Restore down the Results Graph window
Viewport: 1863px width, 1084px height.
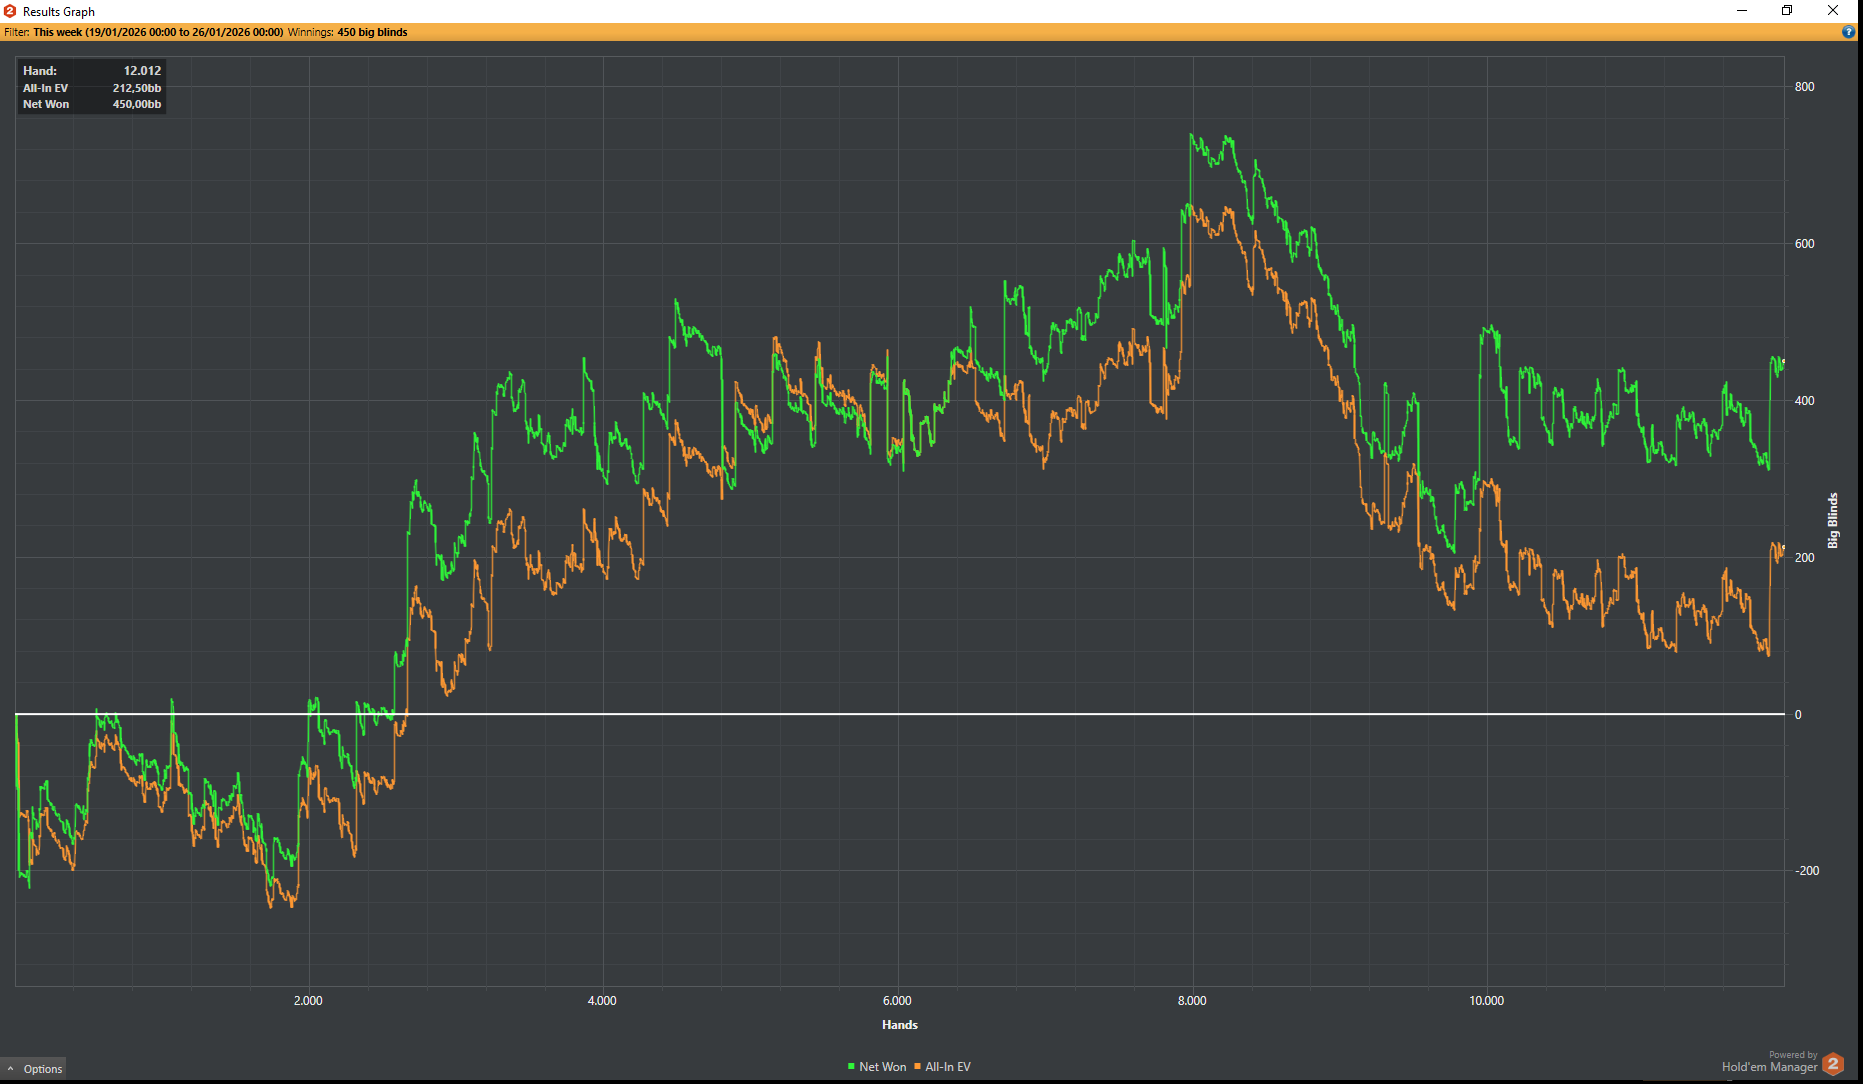pos(1787,11)
